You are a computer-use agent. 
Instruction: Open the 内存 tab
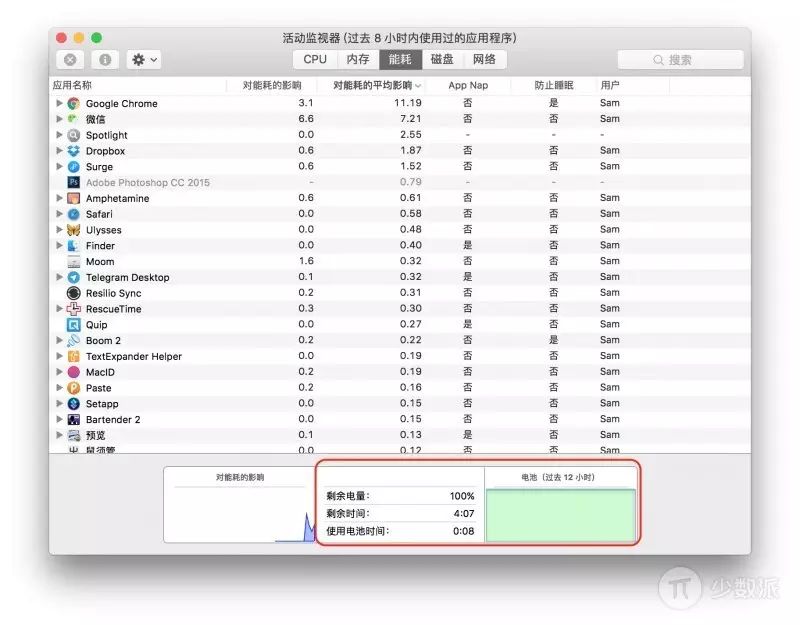pos(358,59)
